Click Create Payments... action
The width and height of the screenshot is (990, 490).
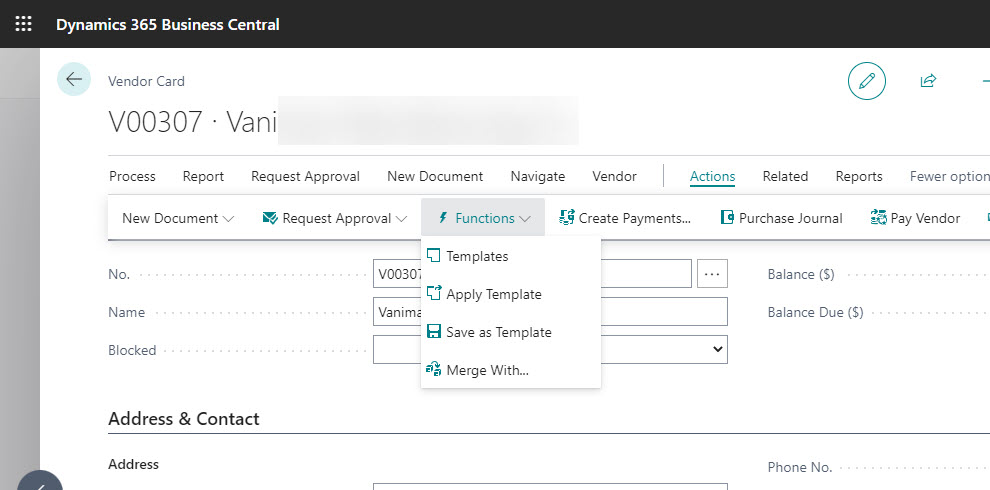[625, 218]
